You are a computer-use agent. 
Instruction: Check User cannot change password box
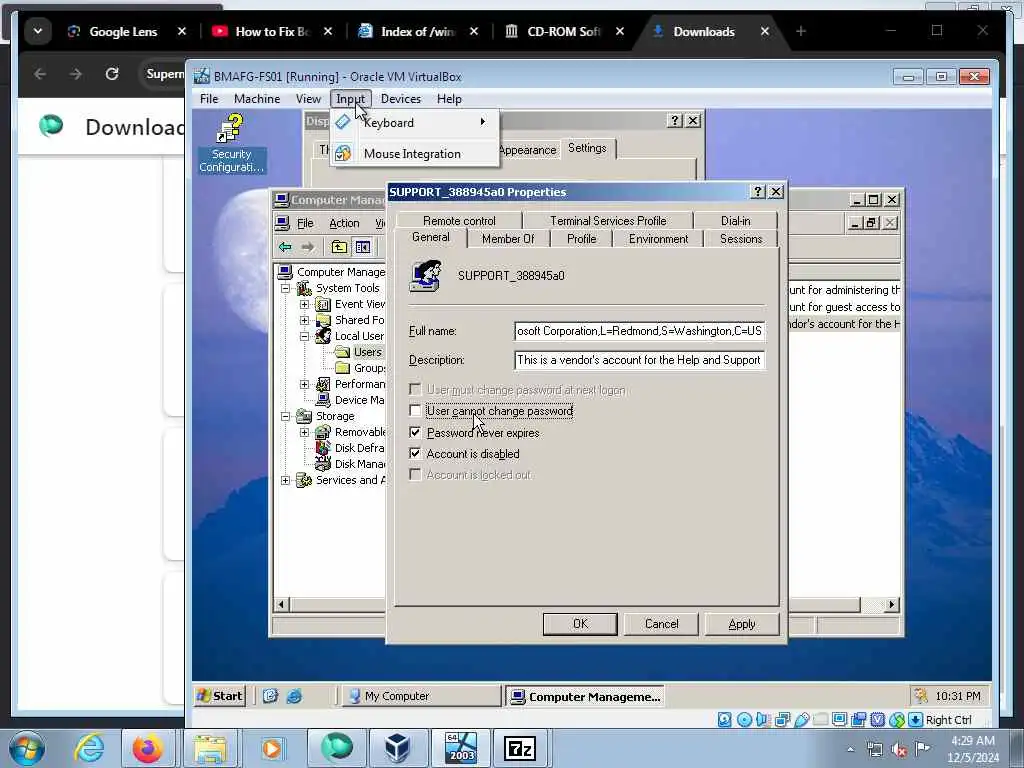click(415, 410)
